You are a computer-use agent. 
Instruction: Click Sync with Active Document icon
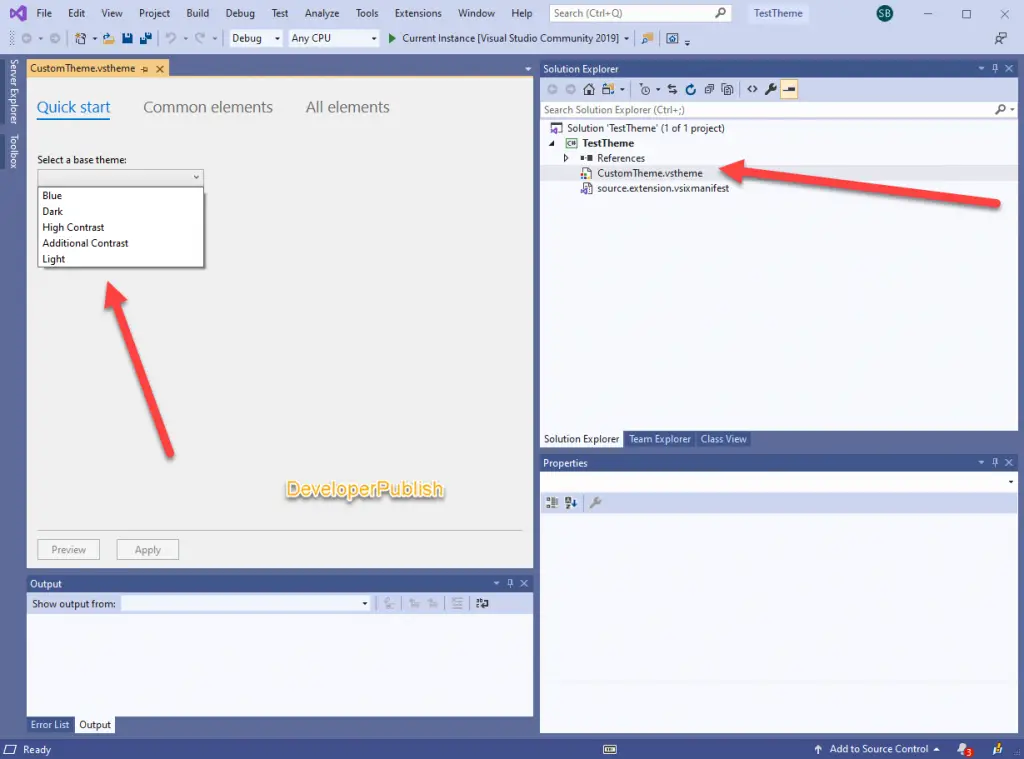pos(672,89)
